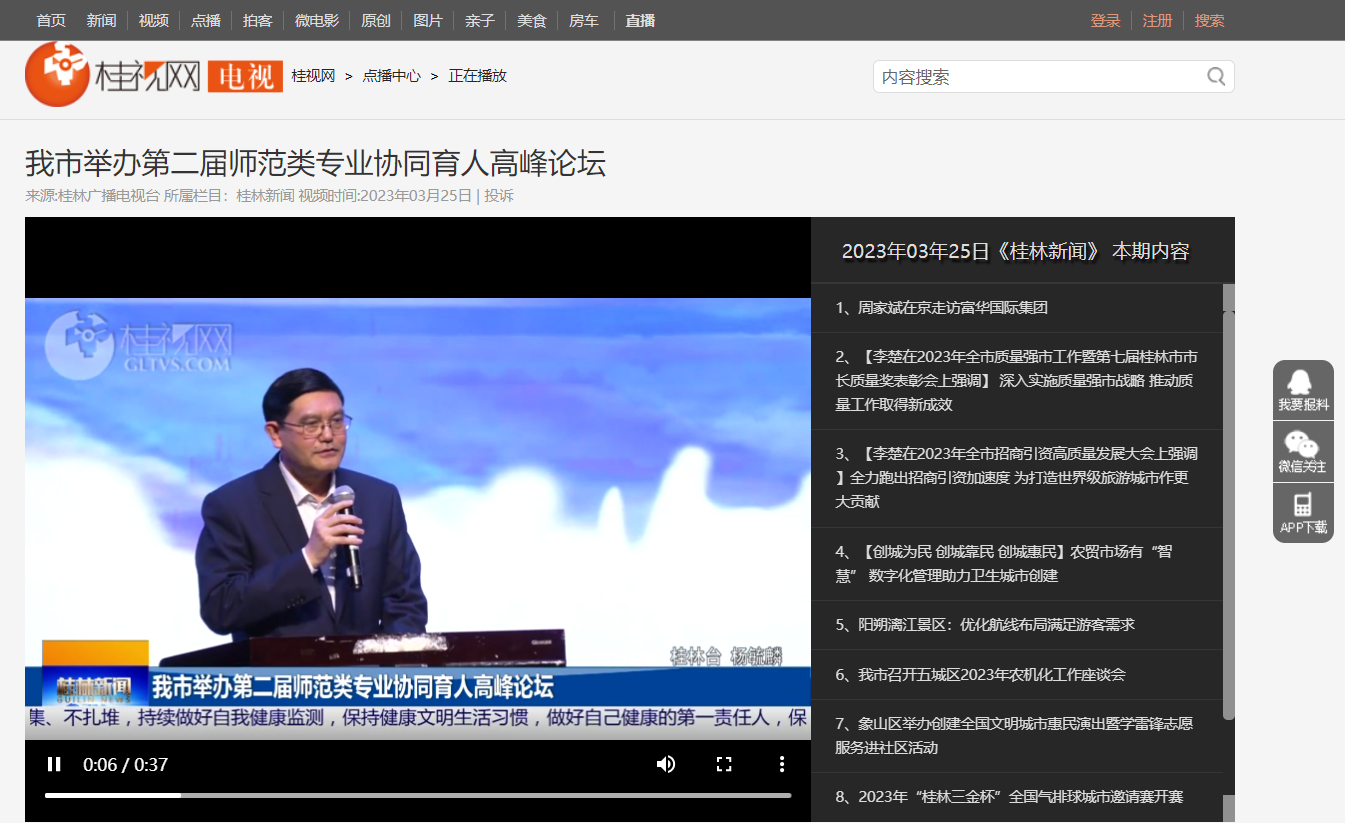This screenshot has height=823, width=1345.
Task: Click the search magnifier icon
Action: [1216, 77]
